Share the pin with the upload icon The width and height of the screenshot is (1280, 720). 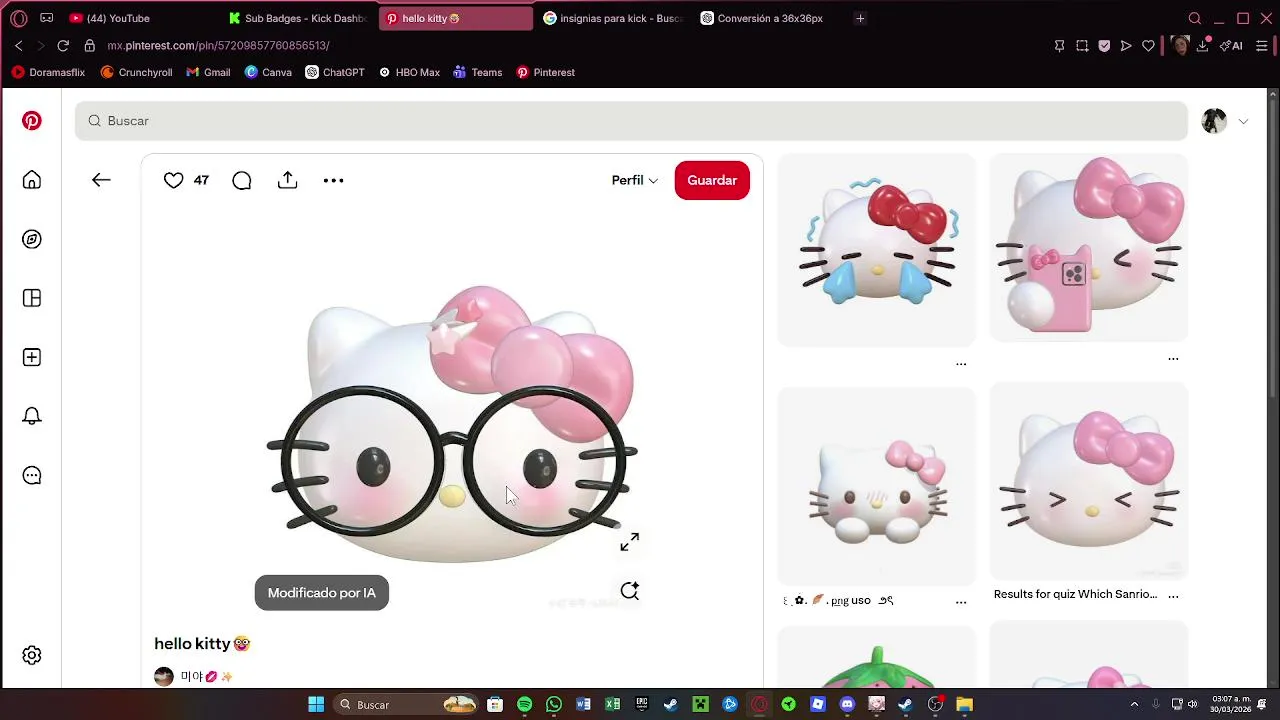tap(288, 180)
